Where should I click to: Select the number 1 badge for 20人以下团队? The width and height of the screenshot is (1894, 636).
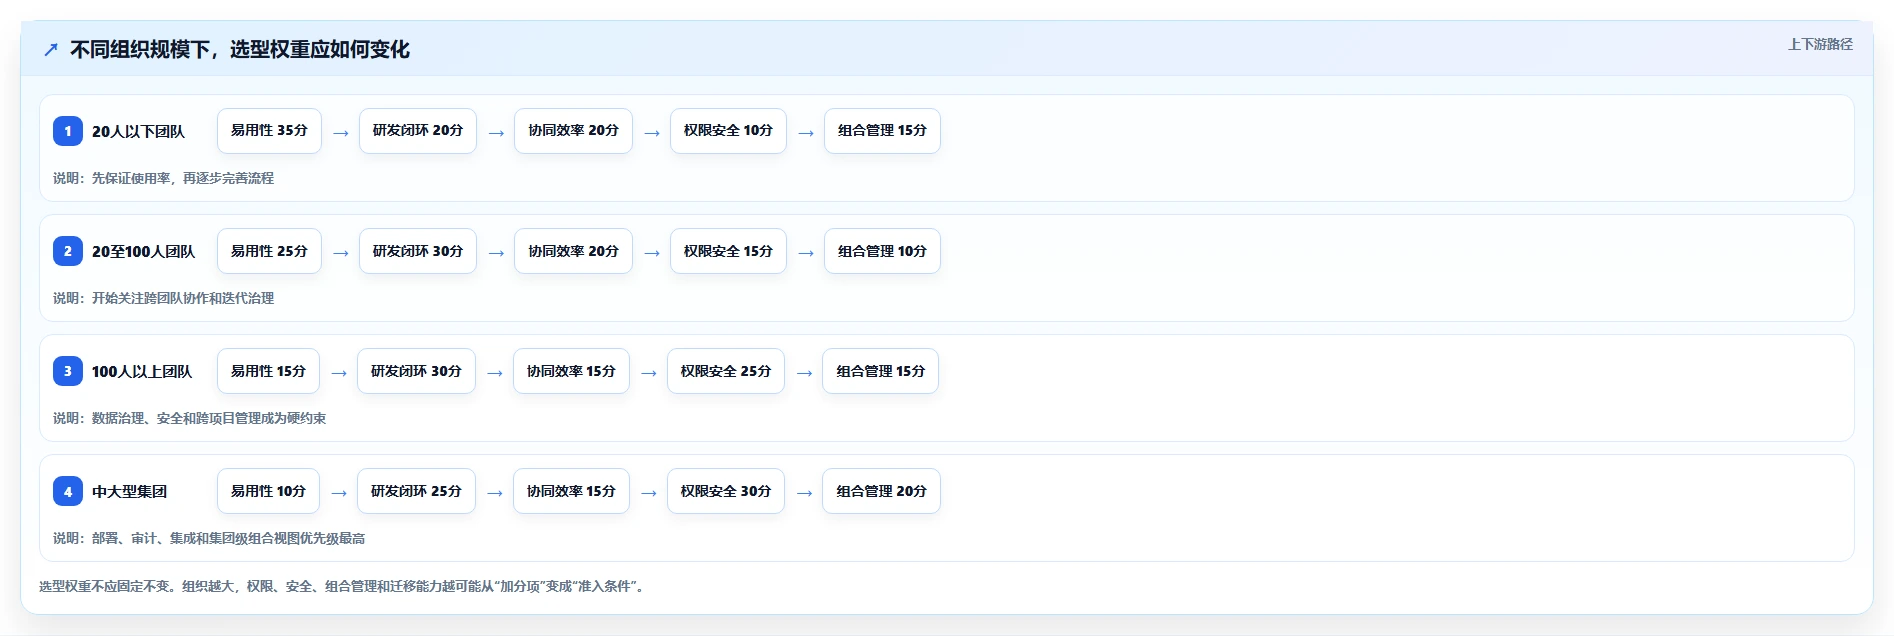(x=68, y=131)
